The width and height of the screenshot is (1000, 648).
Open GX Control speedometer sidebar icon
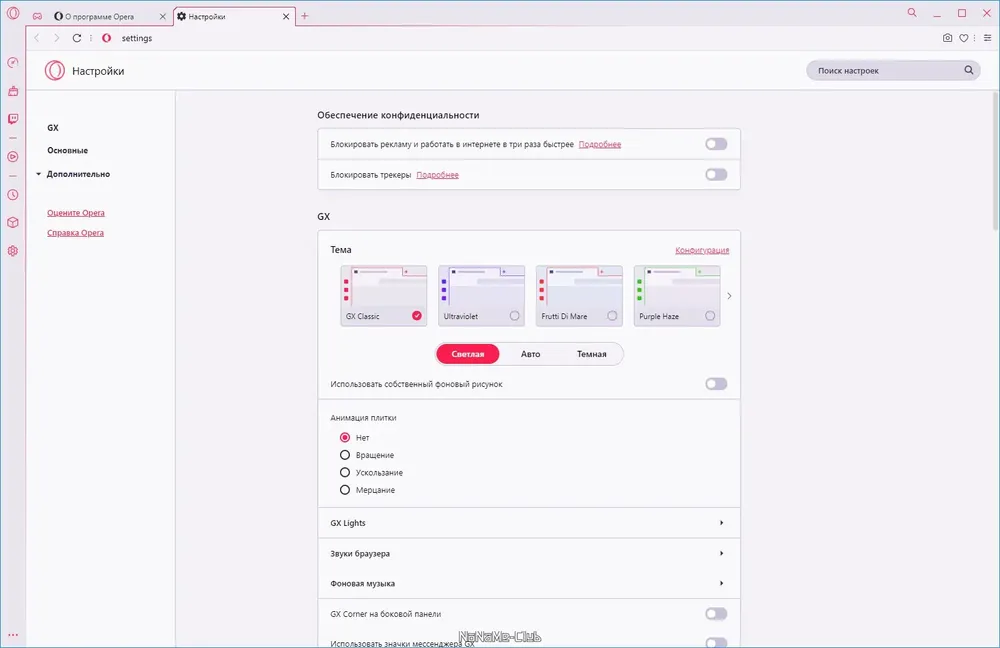tap(13, 63)
